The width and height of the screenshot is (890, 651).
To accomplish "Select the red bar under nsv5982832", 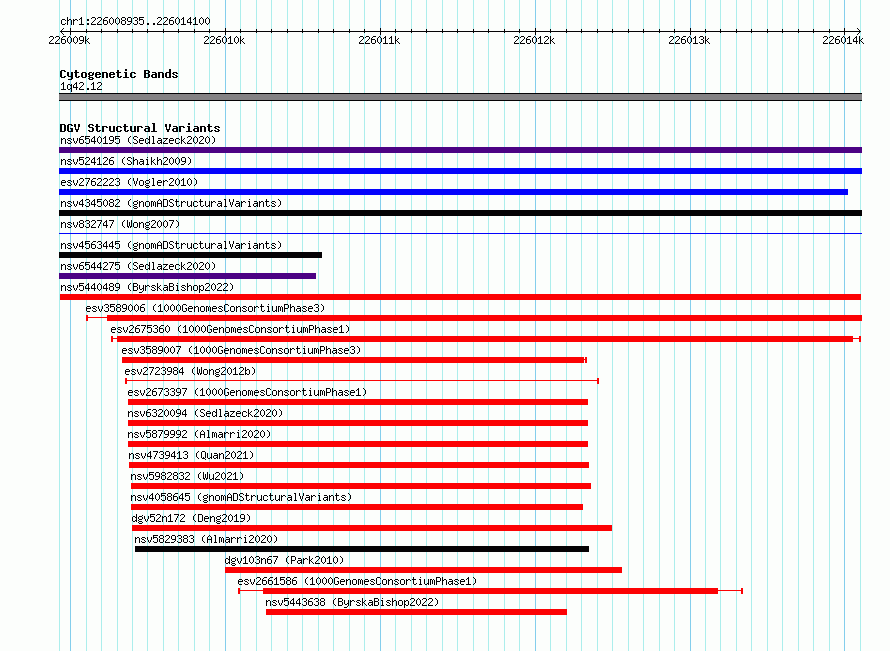I will [x=361, y=486].
